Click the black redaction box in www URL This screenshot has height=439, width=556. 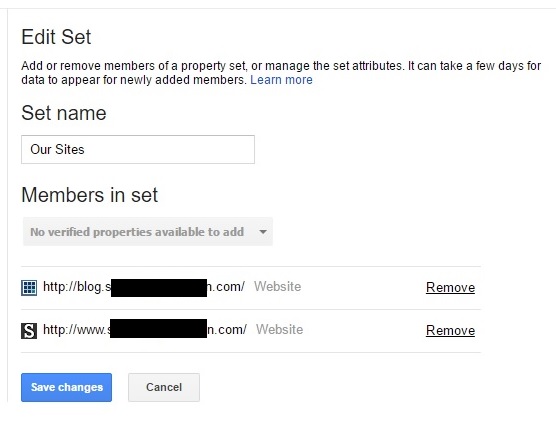(x=159, y=328)
